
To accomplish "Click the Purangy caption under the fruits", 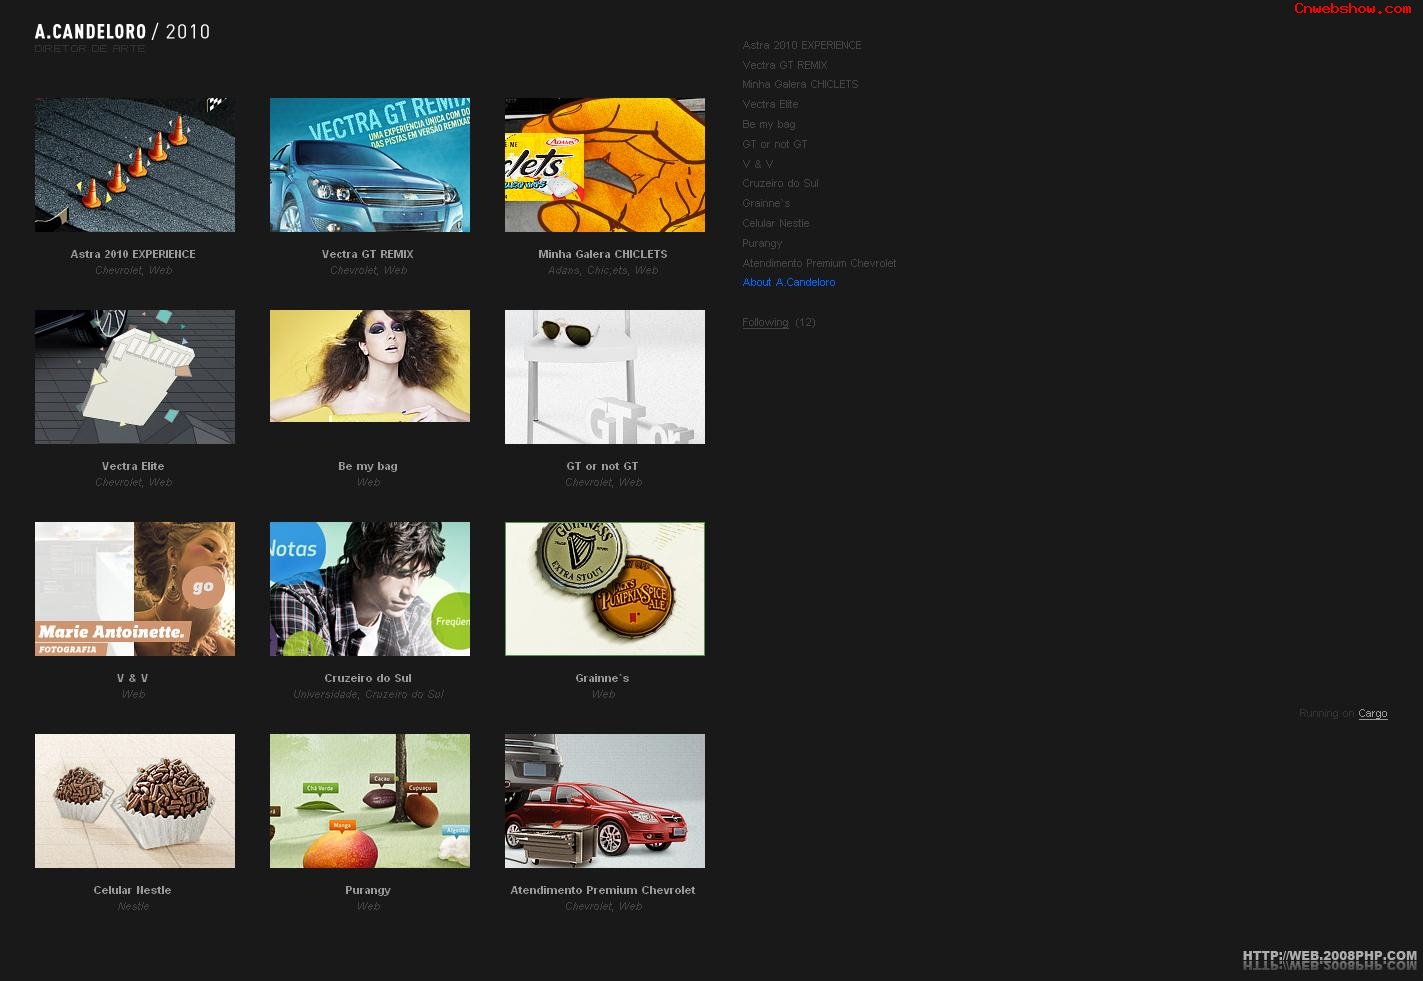I will [368, 890].
